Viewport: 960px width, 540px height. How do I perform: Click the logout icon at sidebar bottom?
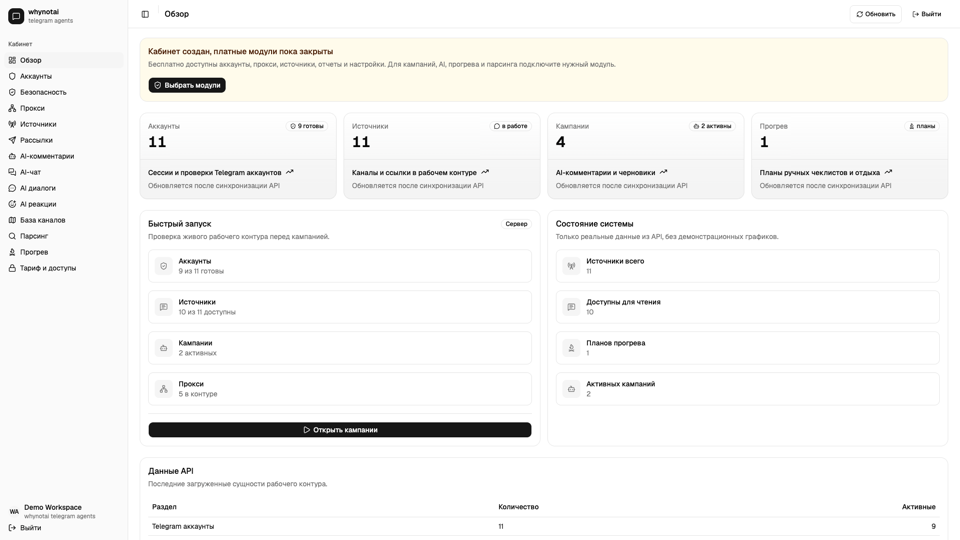coord(12,528)
